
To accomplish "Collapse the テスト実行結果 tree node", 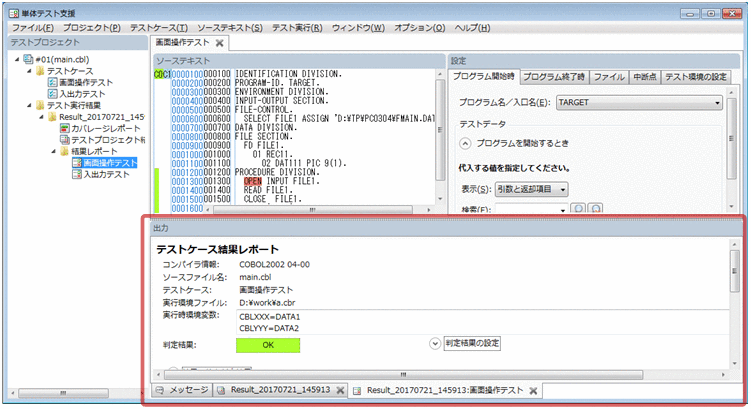I will pos(29,105).
